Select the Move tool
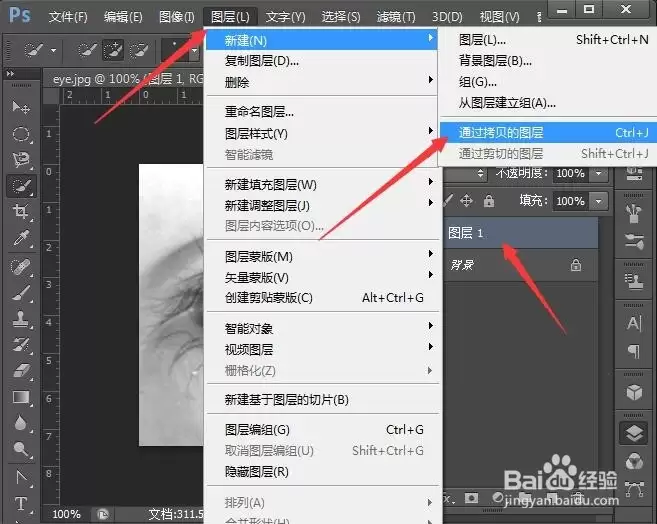 [x=21, y=107]
